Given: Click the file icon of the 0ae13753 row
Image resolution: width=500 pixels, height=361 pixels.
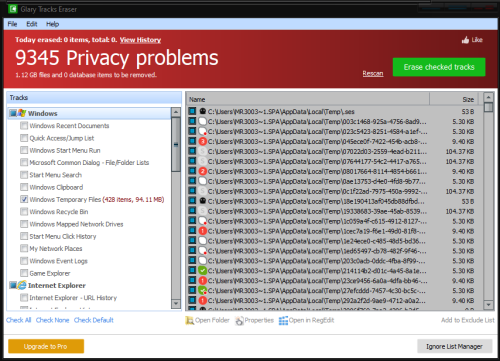Looking at the screenshot, I should tap(202, 181).
